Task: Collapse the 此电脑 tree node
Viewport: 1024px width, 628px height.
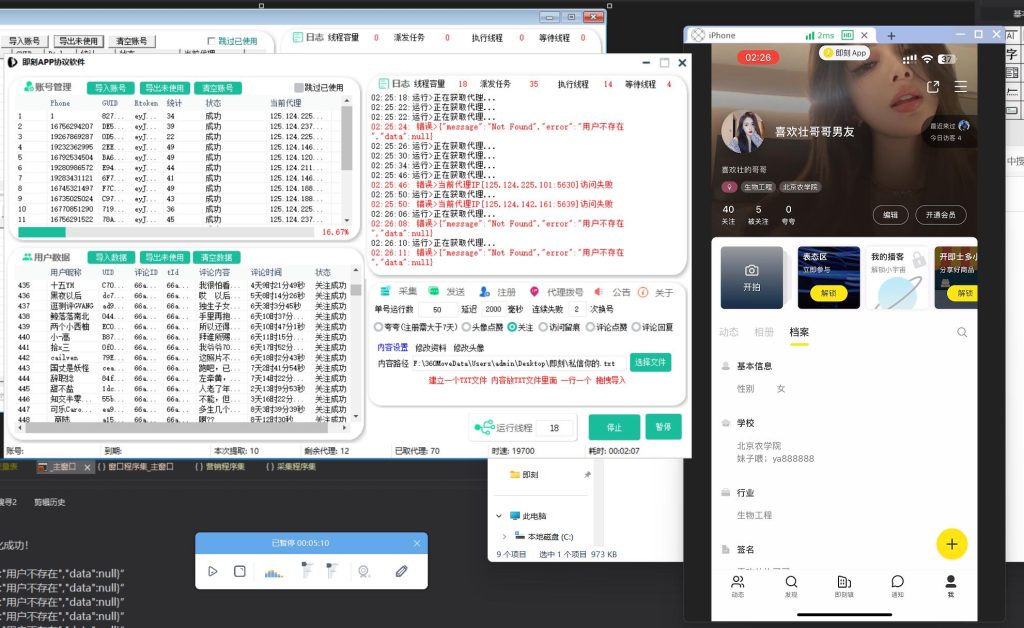Action: 501,517
